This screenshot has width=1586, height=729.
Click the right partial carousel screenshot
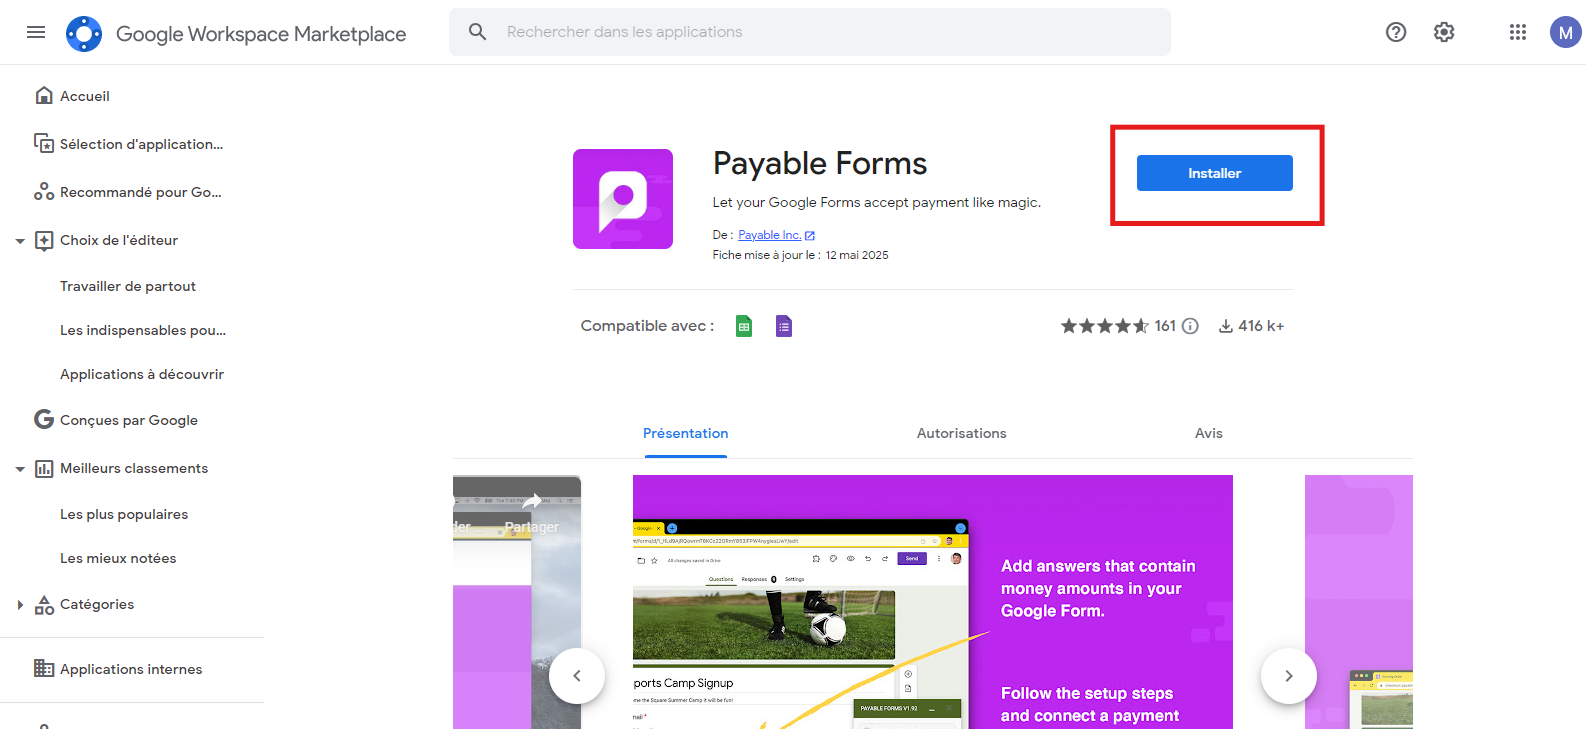pos(1359,602)
